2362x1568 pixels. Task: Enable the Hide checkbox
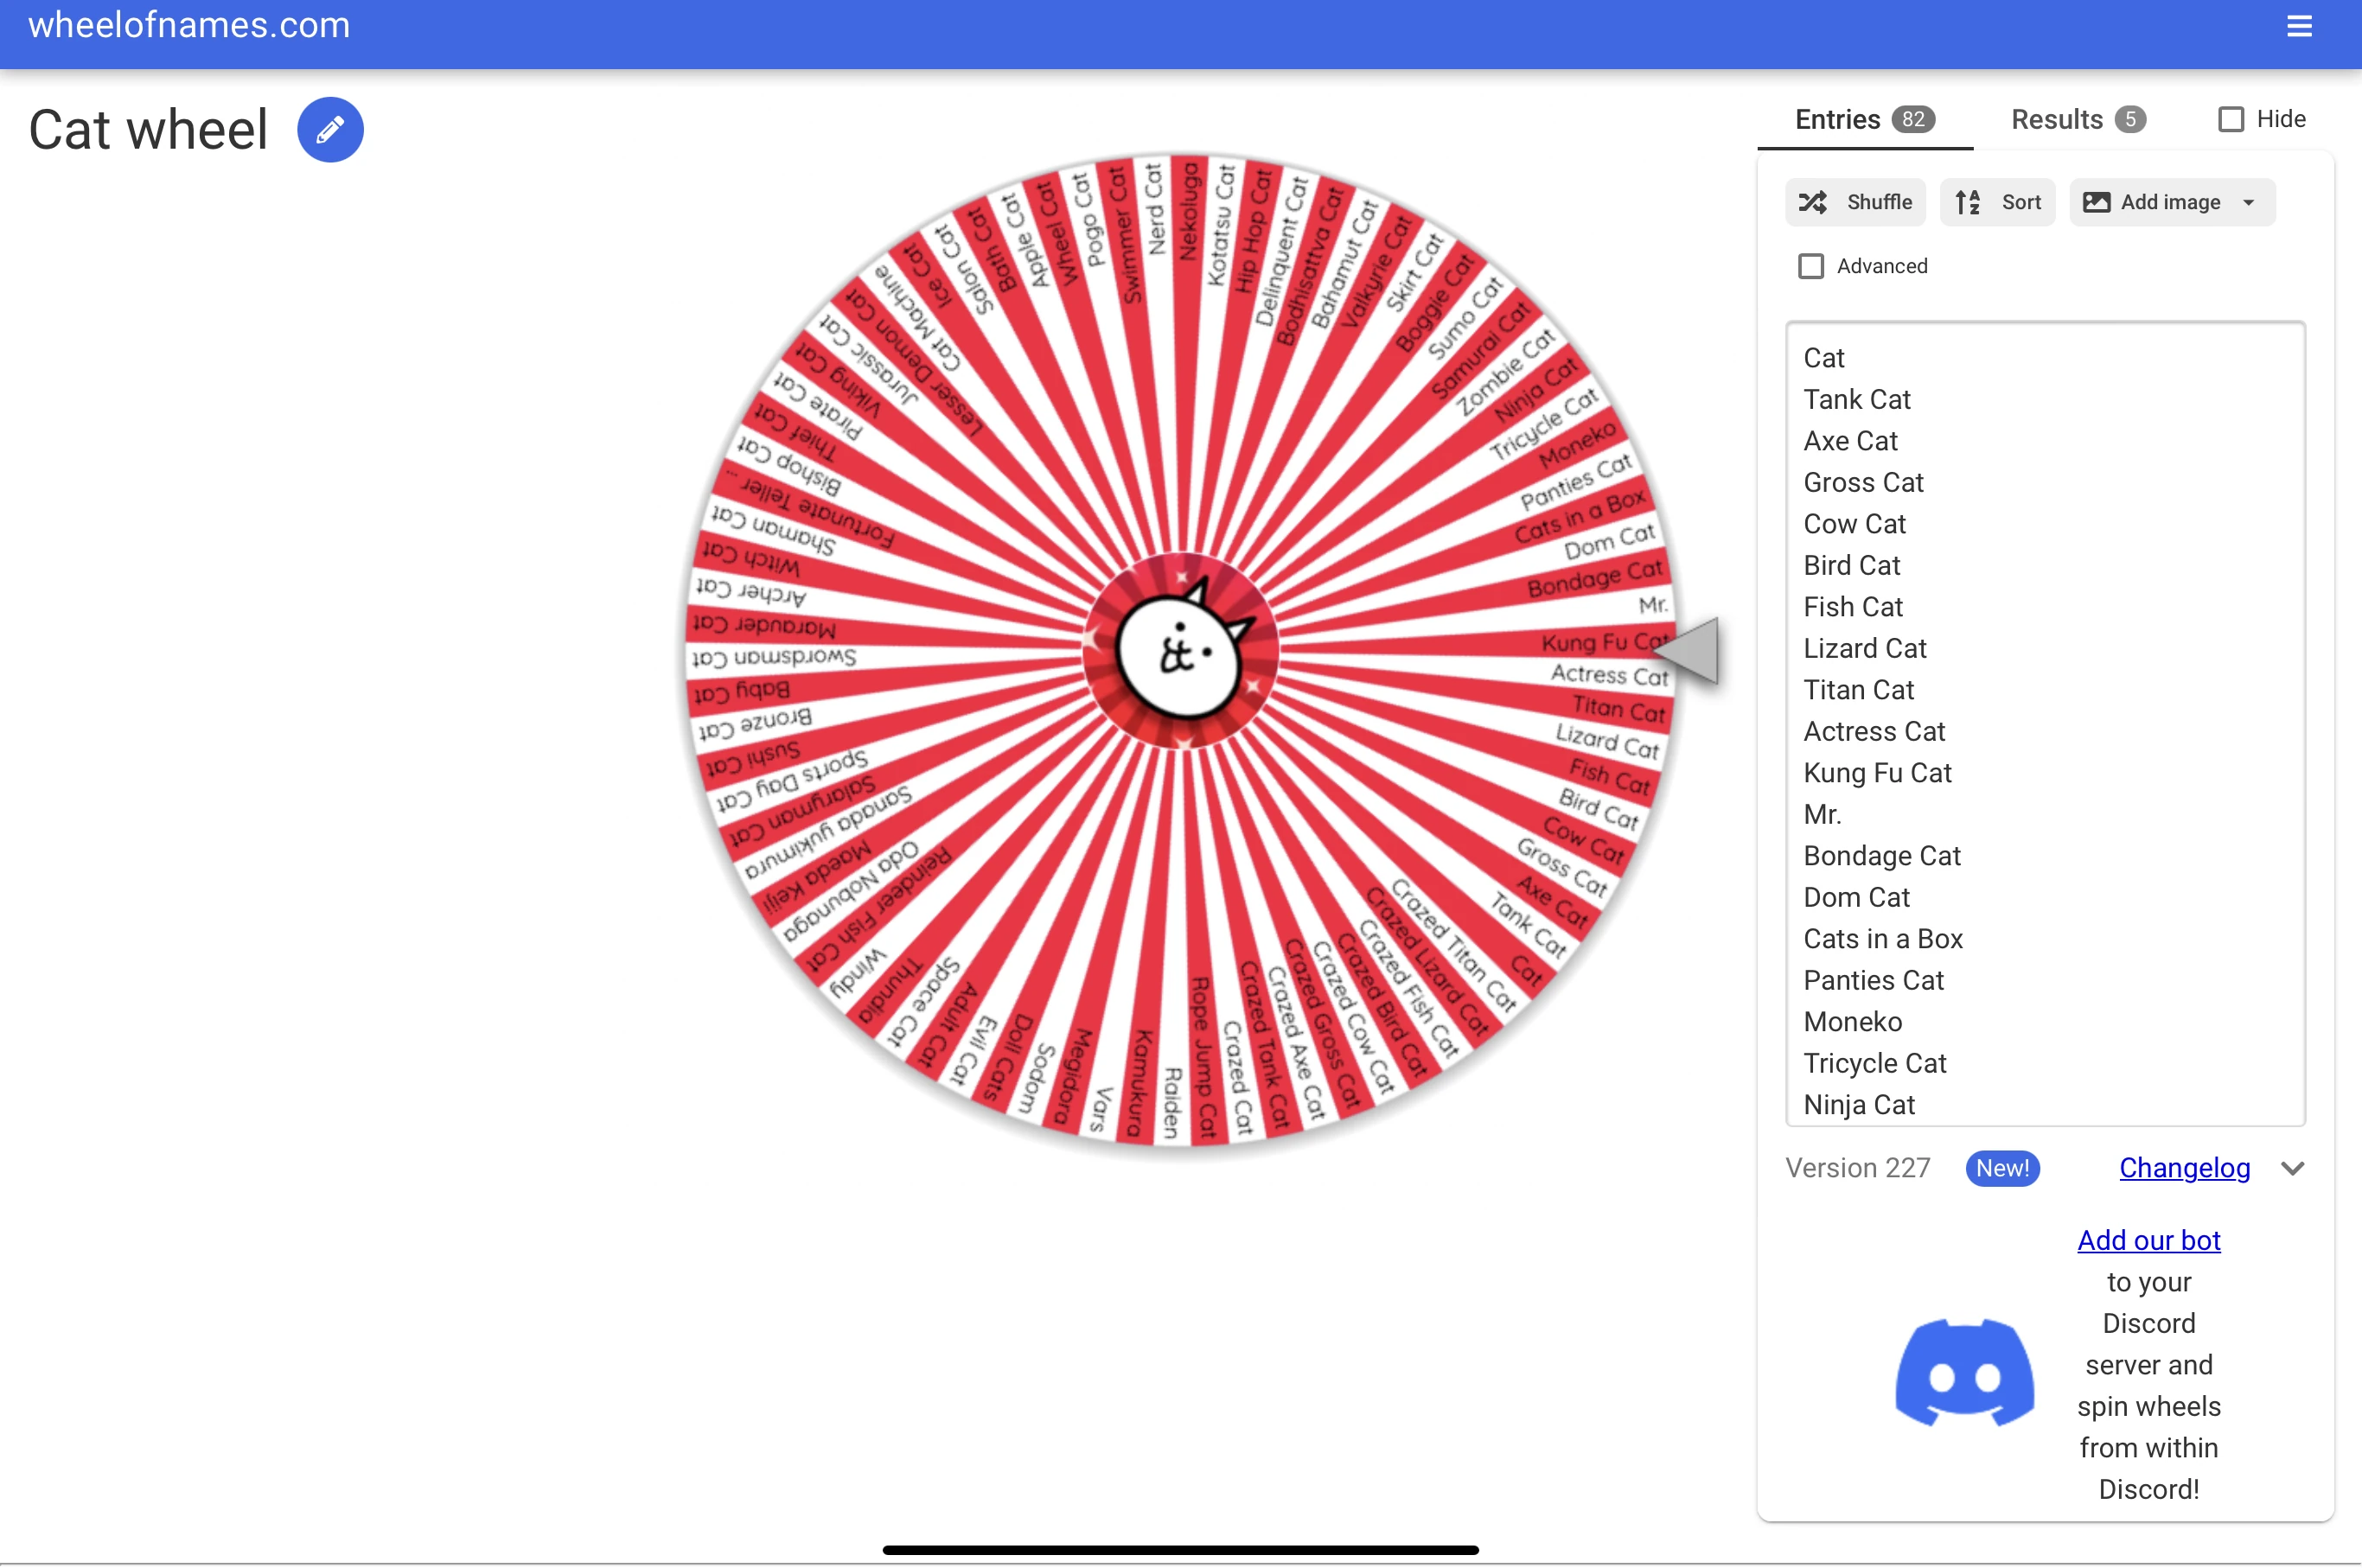click(2231, 118)
